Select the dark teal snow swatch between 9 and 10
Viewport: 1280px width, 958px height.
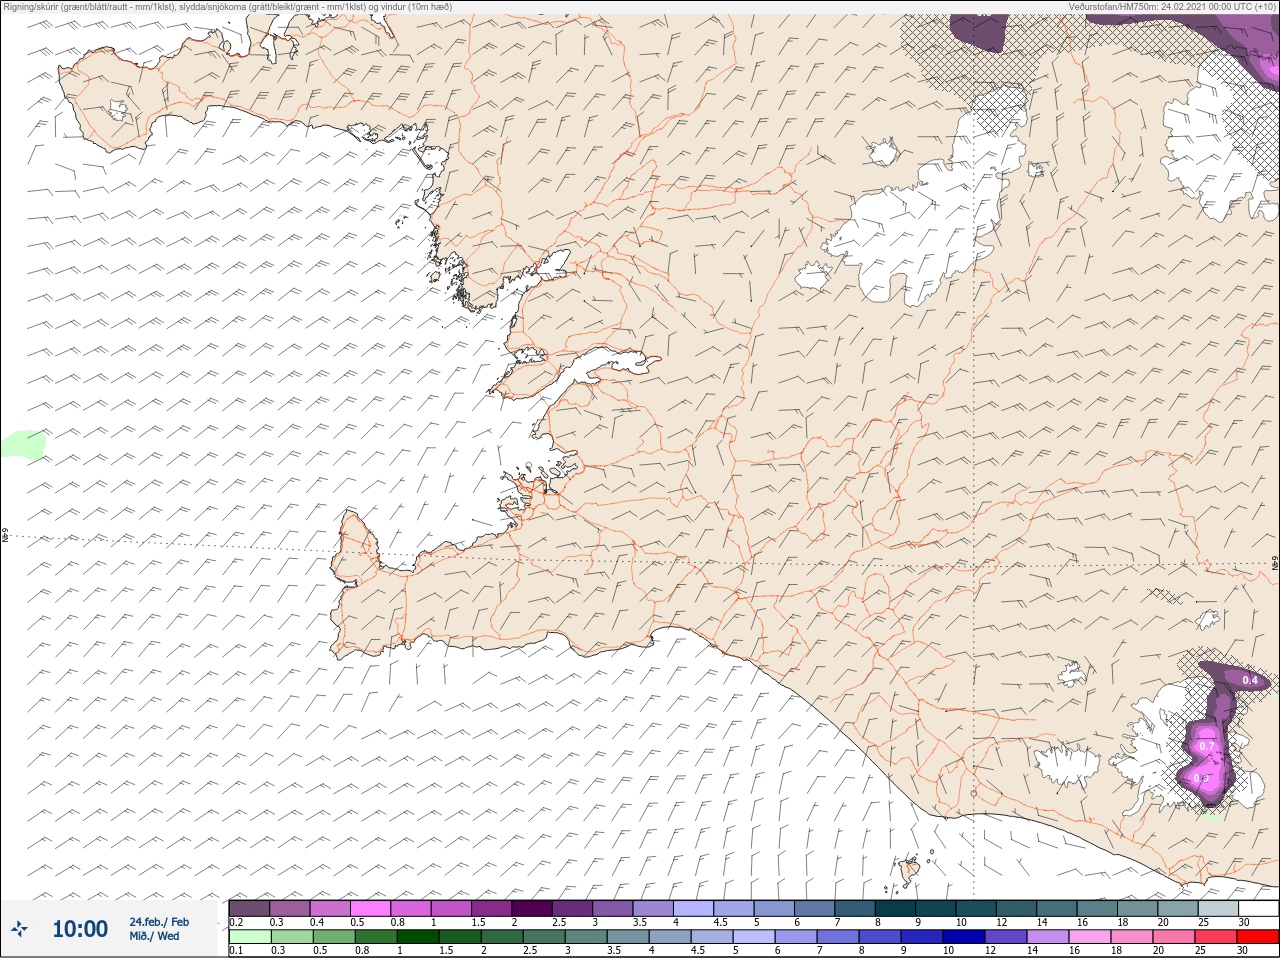coord(937,907)
